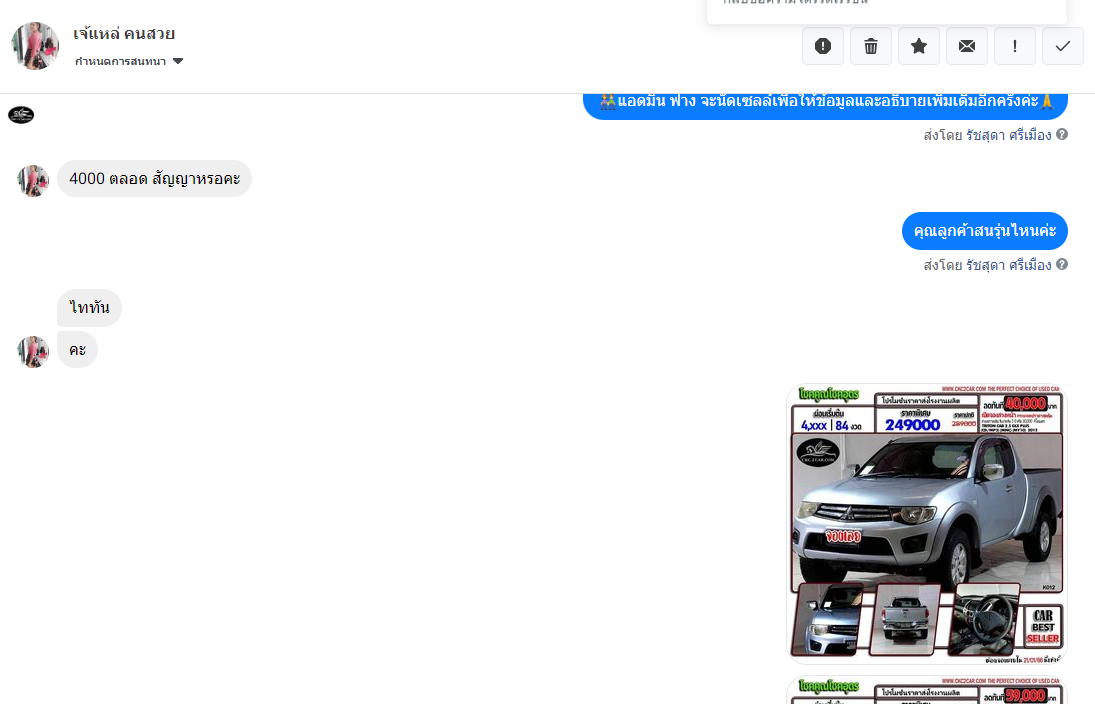Mark conversation done with checkmark
Screen dimensions: 1095x715
(x=1063, y=46)
